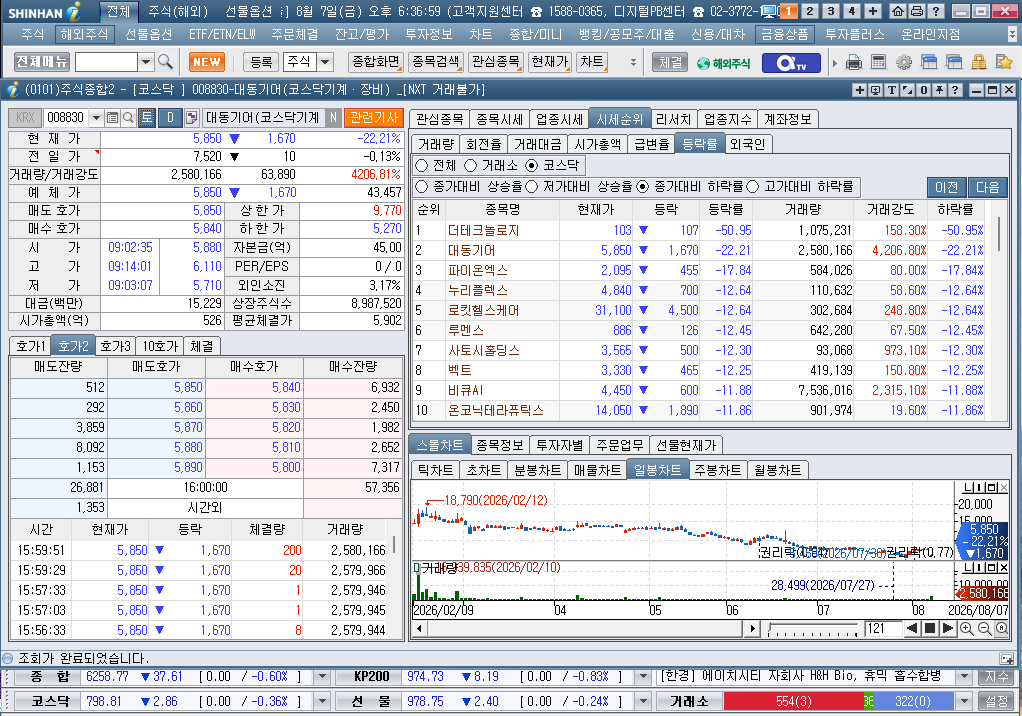Click the 종합화면 toolbar button
The width and height of the screenshot is (1022, 716).
(x=376, y=62)
